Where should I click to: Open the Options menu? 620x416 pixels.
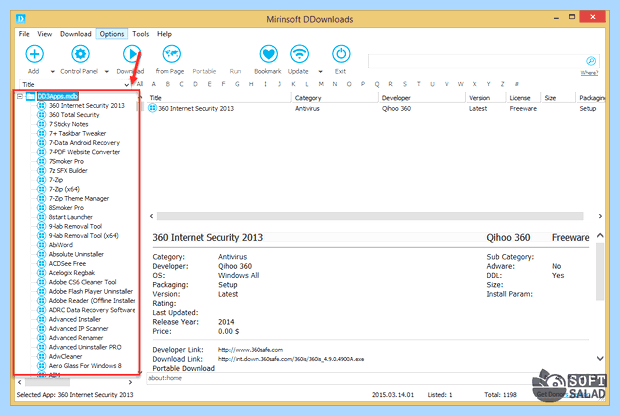[x=112, y=34]
